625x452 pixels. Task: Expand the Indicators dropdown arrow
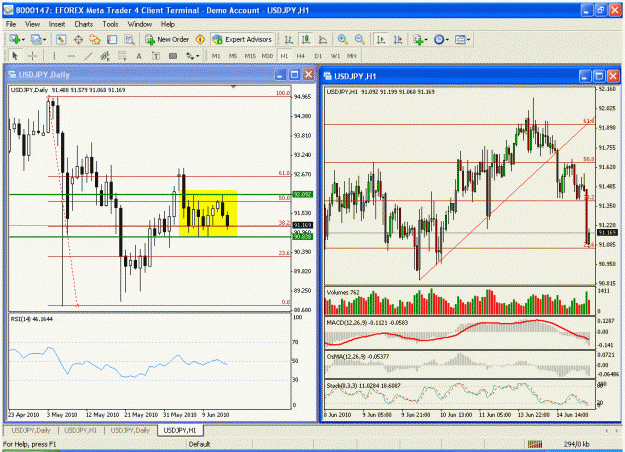(426, 40)
